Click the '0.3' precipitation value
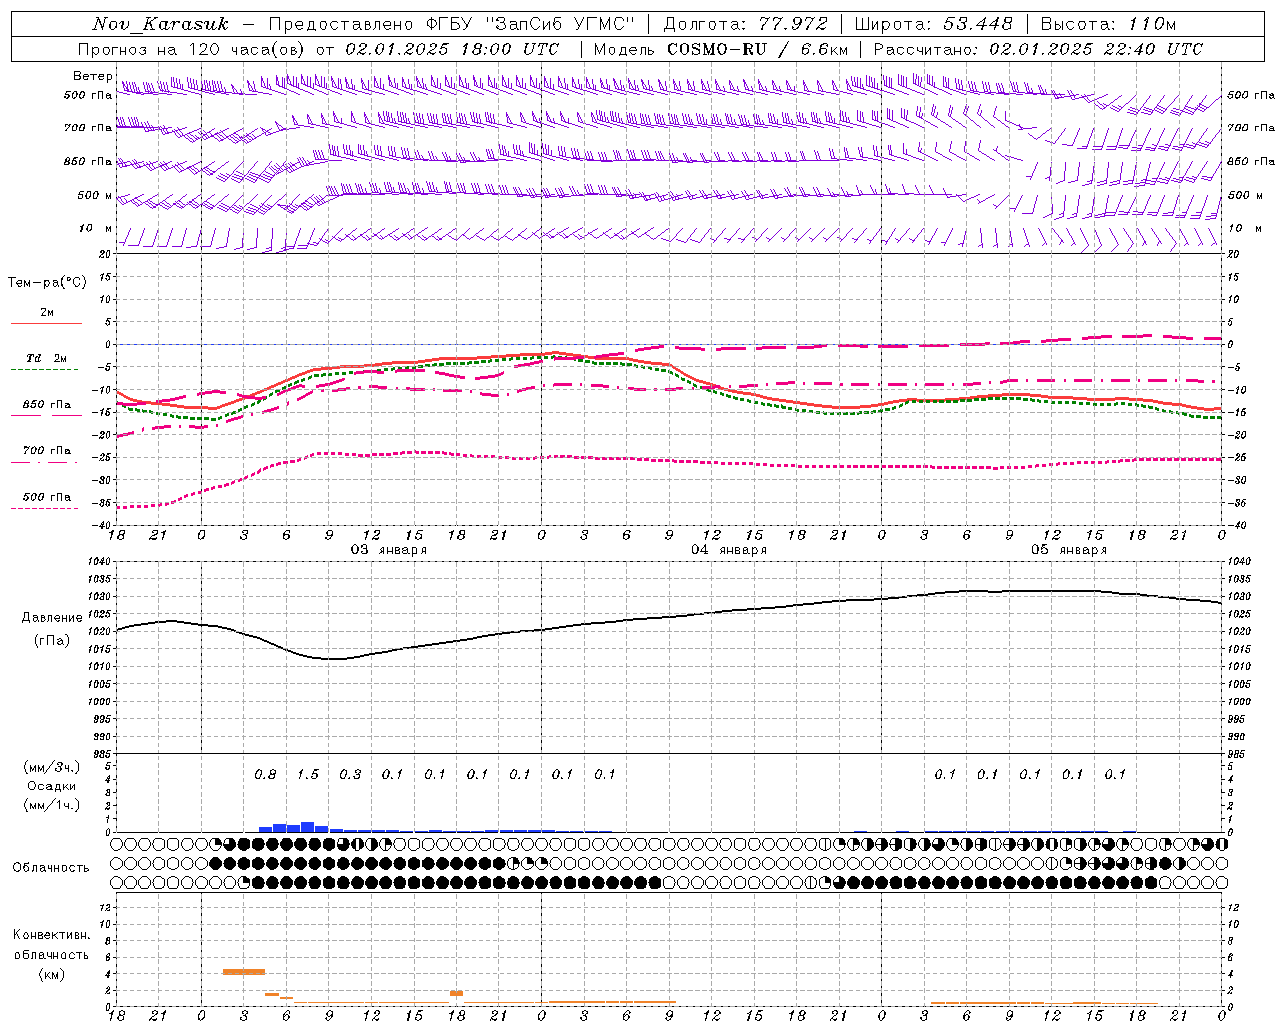 click(350, 774)
